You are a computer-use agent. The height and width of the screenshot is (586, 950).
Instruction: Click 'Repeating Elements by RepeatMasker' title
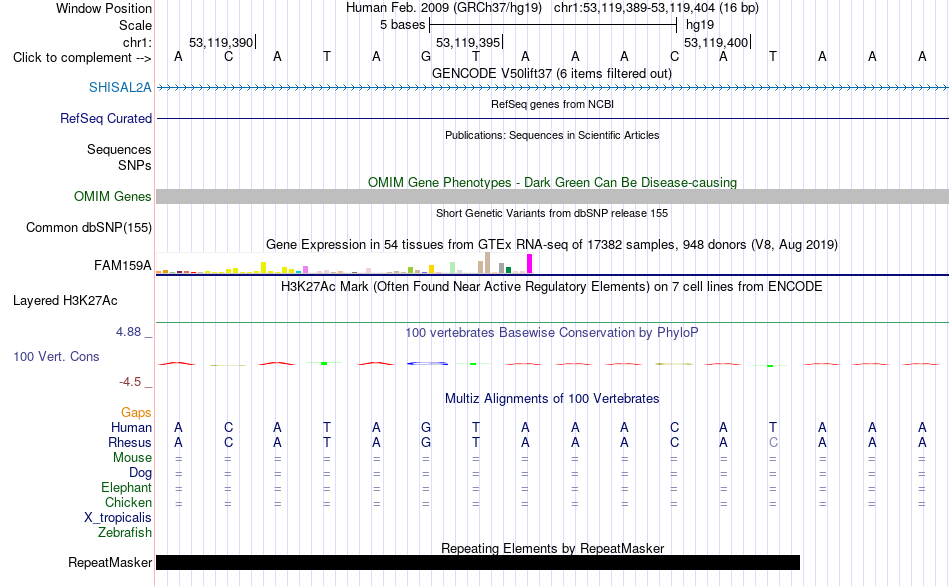pyautogui.click(x=552, y=548)
